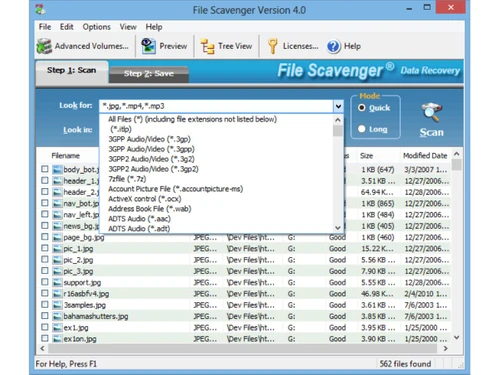This screenshot has height=375, width=500.
Task: Choose Address Book File (*.wab) option
Action: tap(150, 209)
